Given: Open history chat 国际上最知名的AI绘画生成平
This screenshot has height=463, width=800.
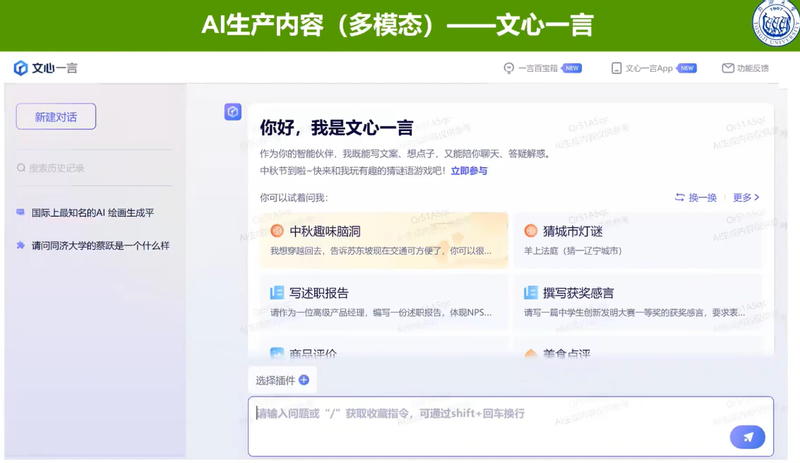Looking at the screenshot, I should (92, 213).
